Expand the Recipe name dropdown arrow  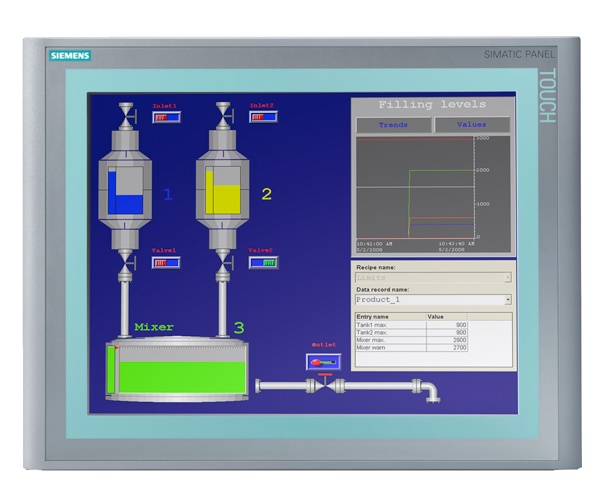[x=508, y=277]
